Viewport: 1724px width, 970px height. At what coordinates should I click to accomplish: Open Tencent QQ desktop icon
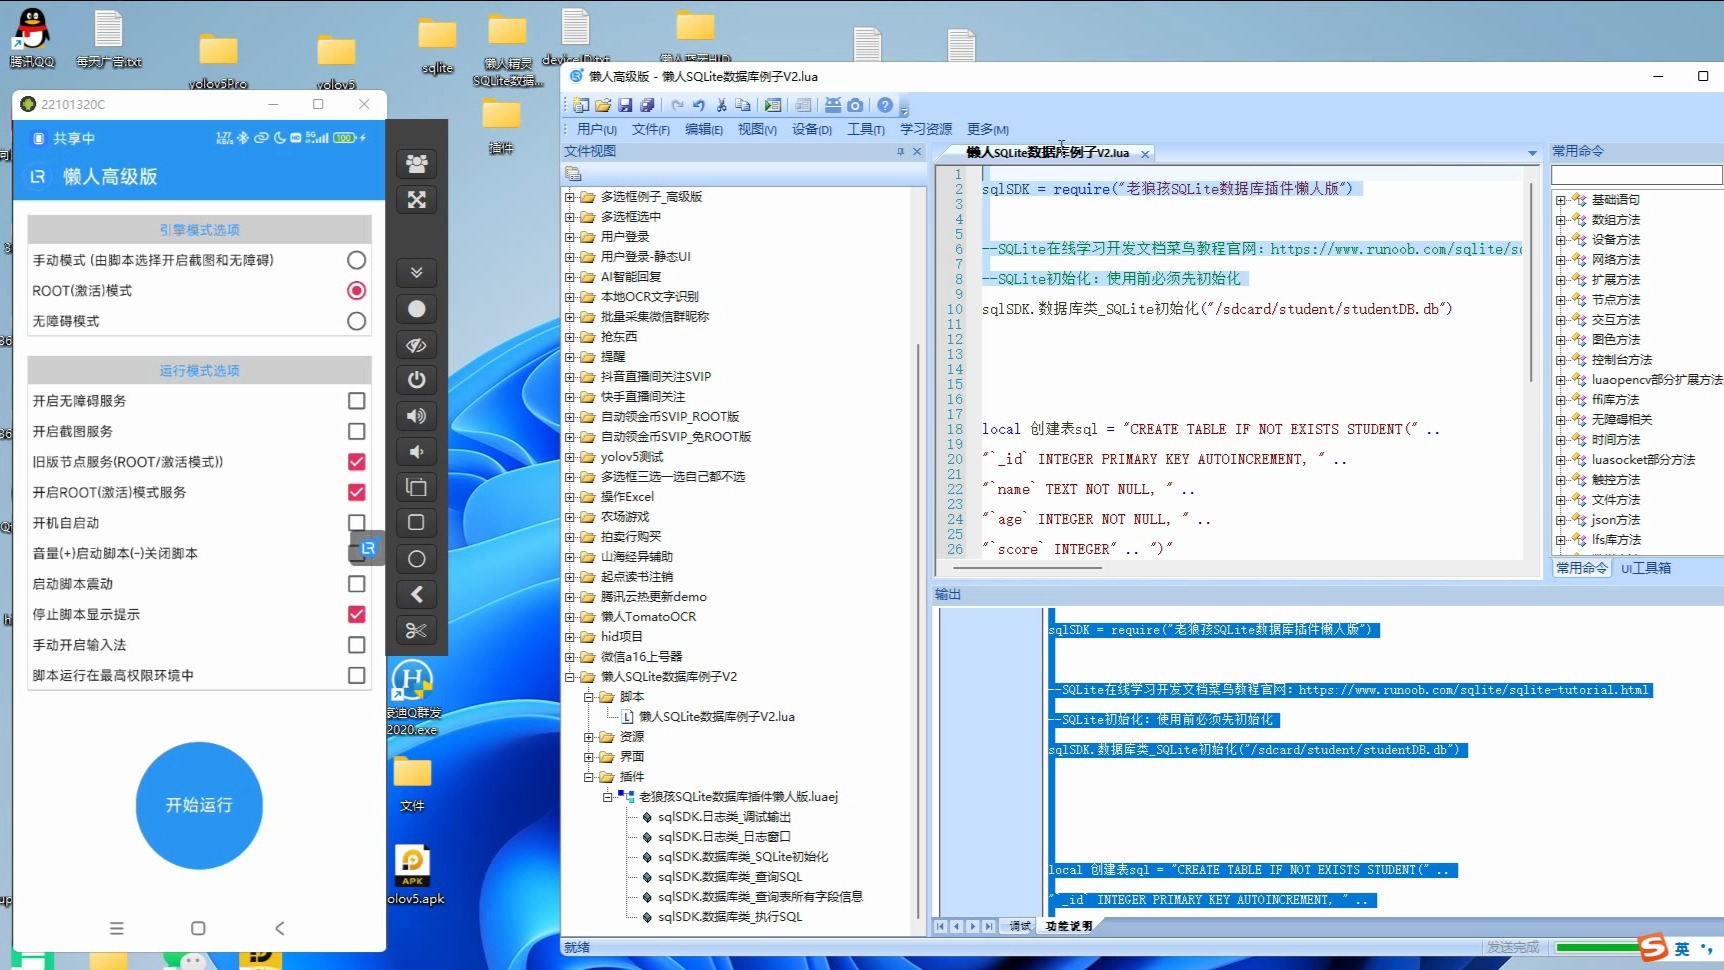click(x=32, y=38)
